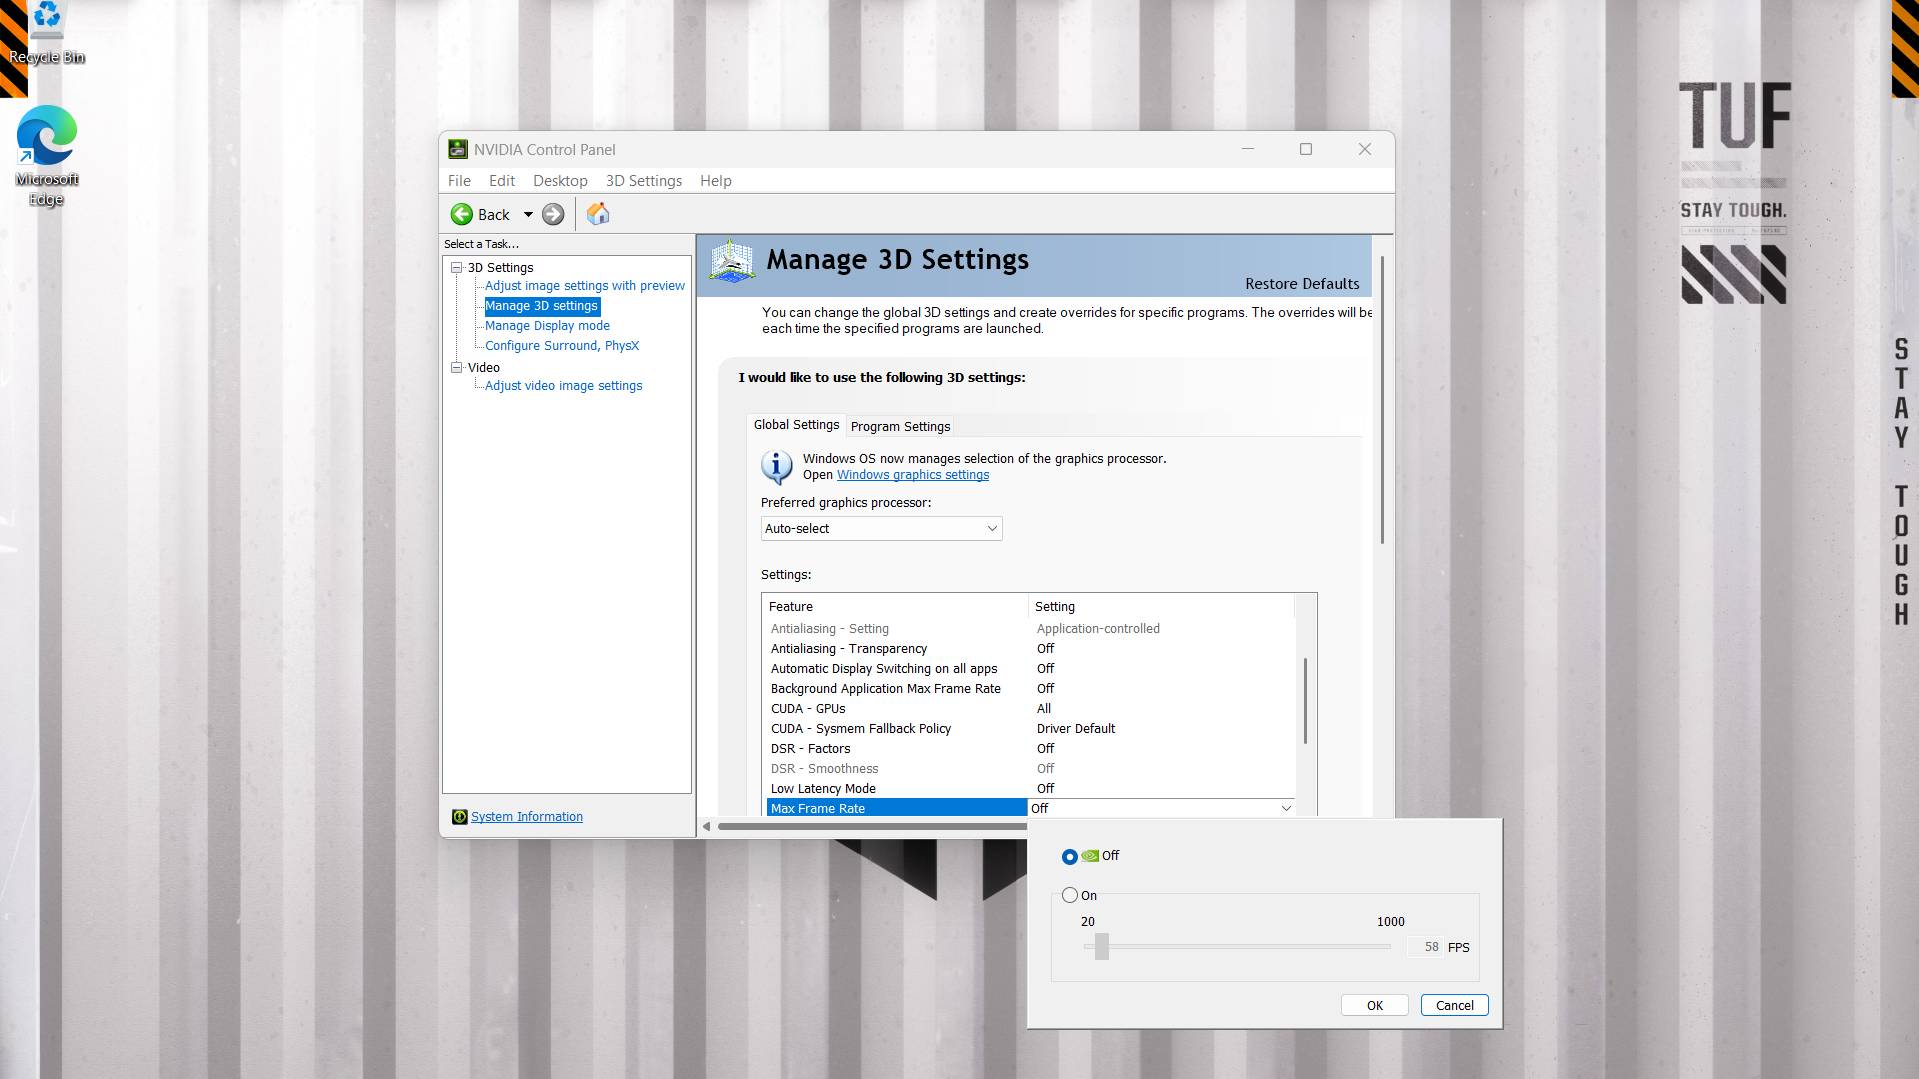Screen dimensions: 1919x1079
Task: Confirm with the OK button
Action: click(x=1374, y=1005)
